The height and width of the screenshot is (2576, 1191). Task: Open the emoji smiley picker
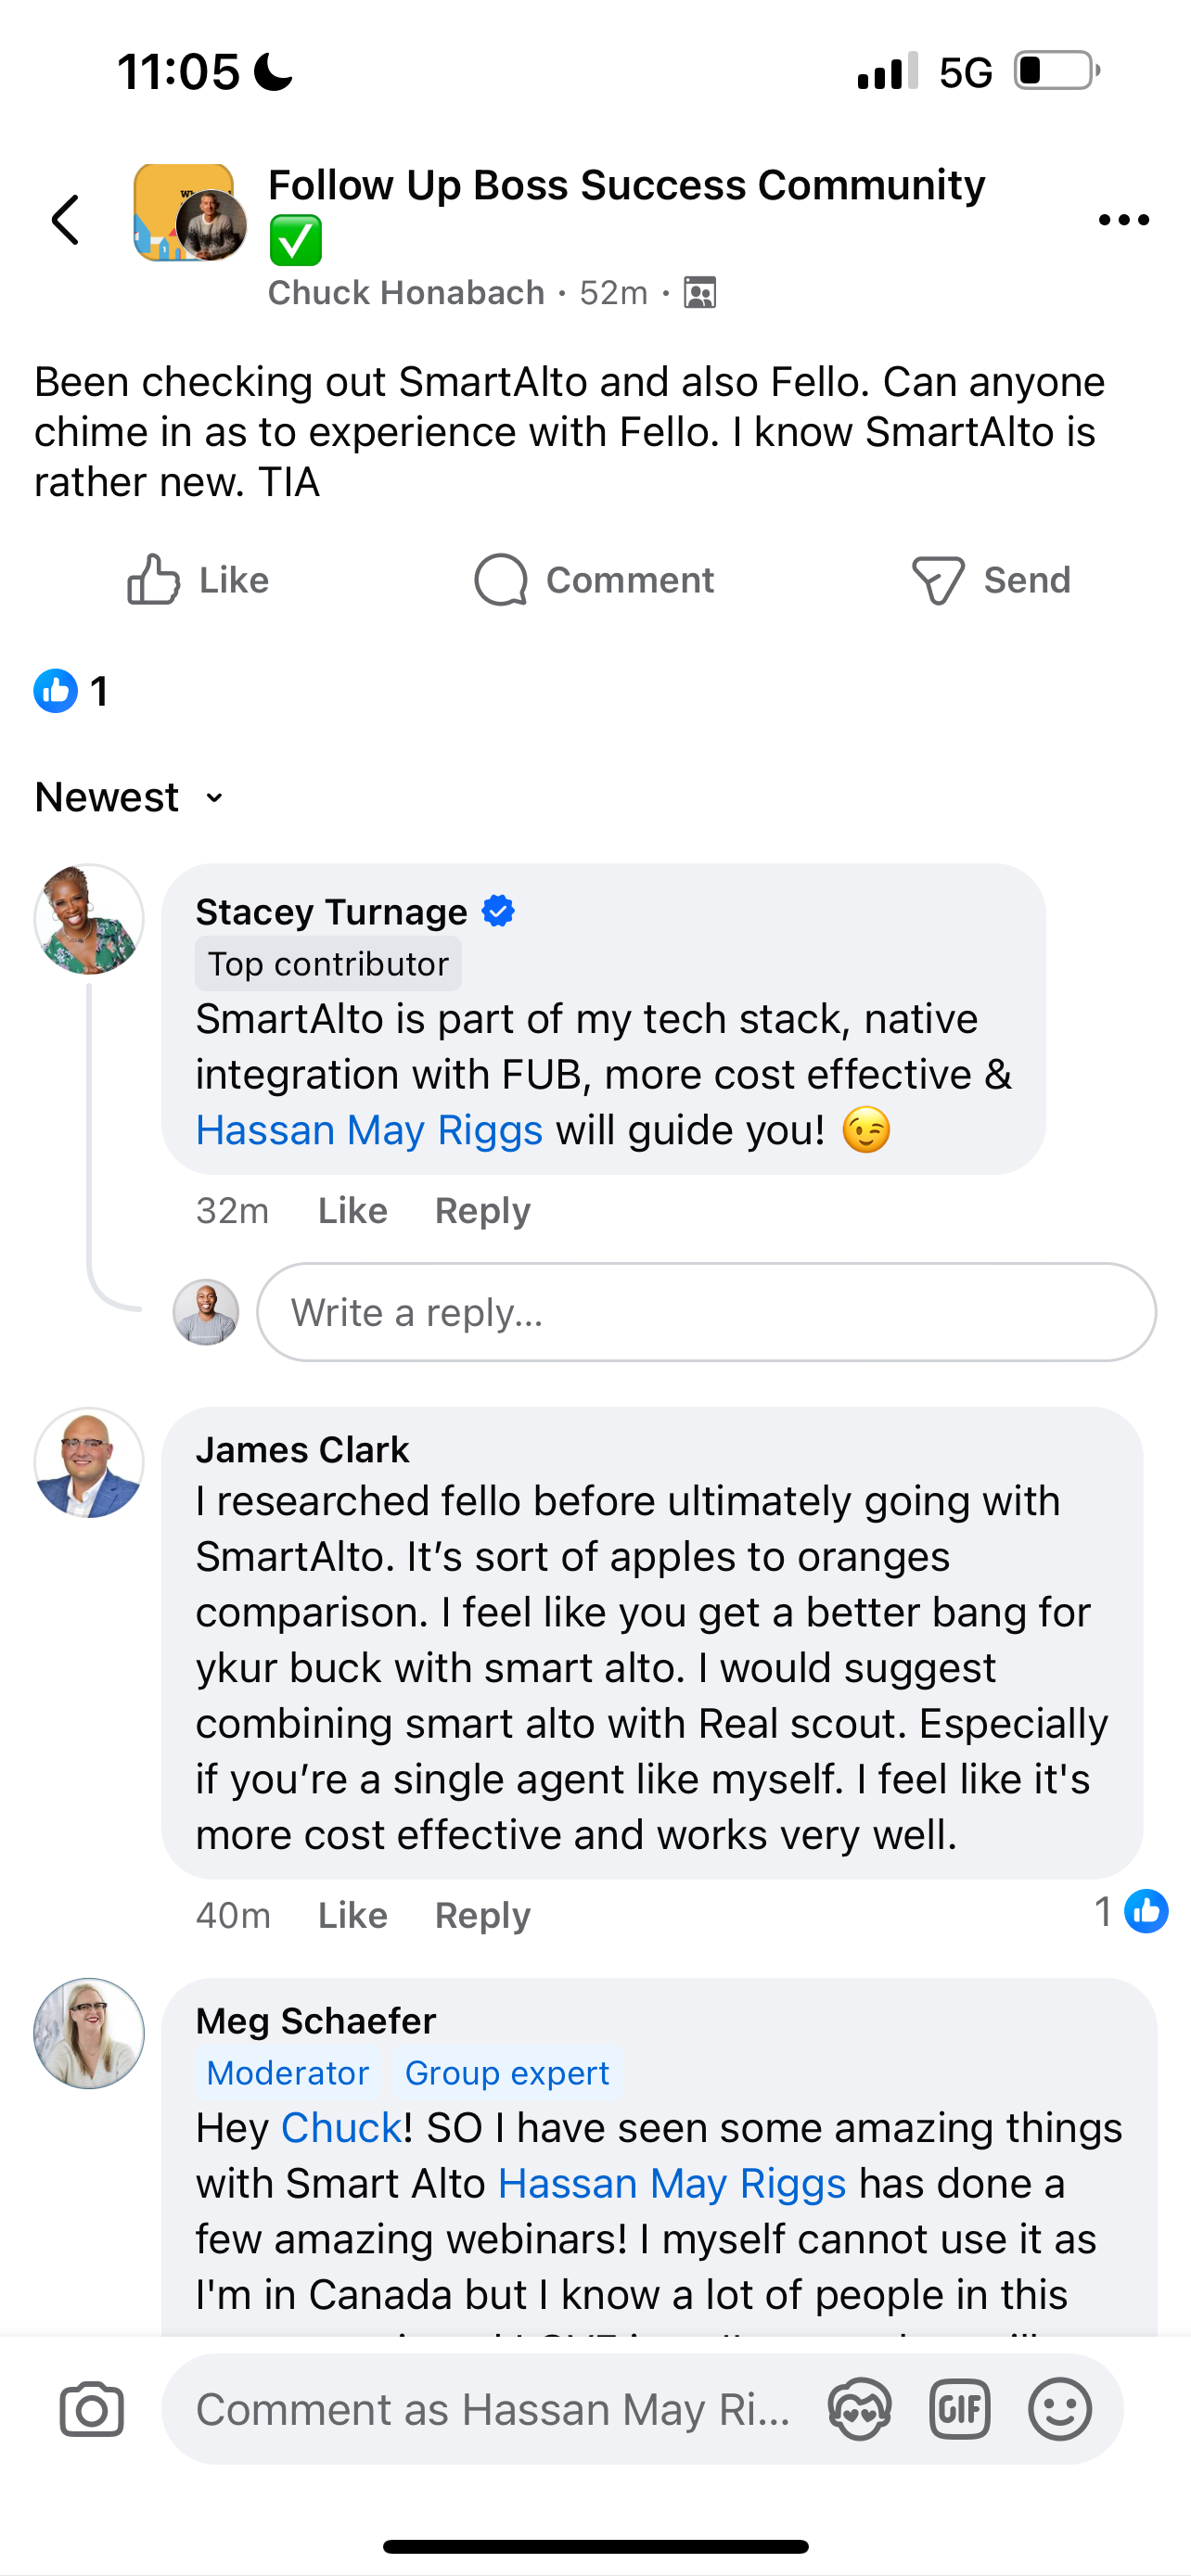point(1059,2409)
